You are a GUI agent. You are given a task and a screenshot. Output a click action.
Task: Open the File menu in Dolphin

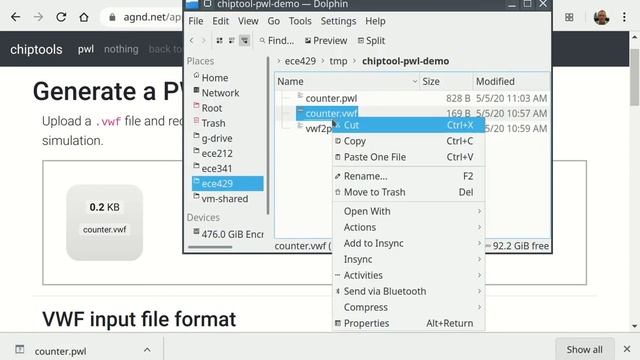(196, 21)
